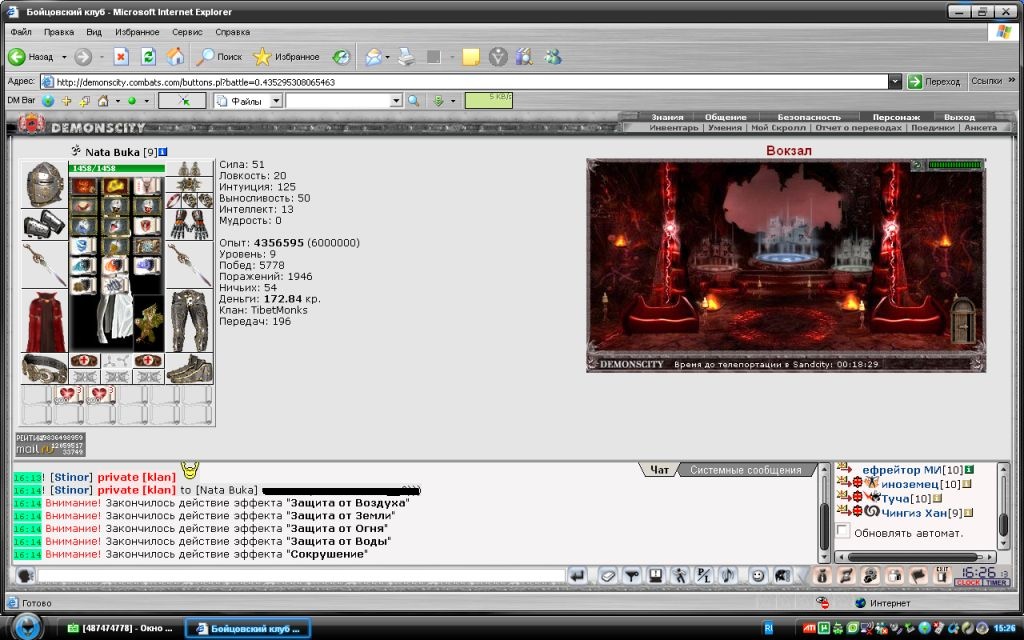
Task: Open the Анкета link
Action: [x=981, y=128]
